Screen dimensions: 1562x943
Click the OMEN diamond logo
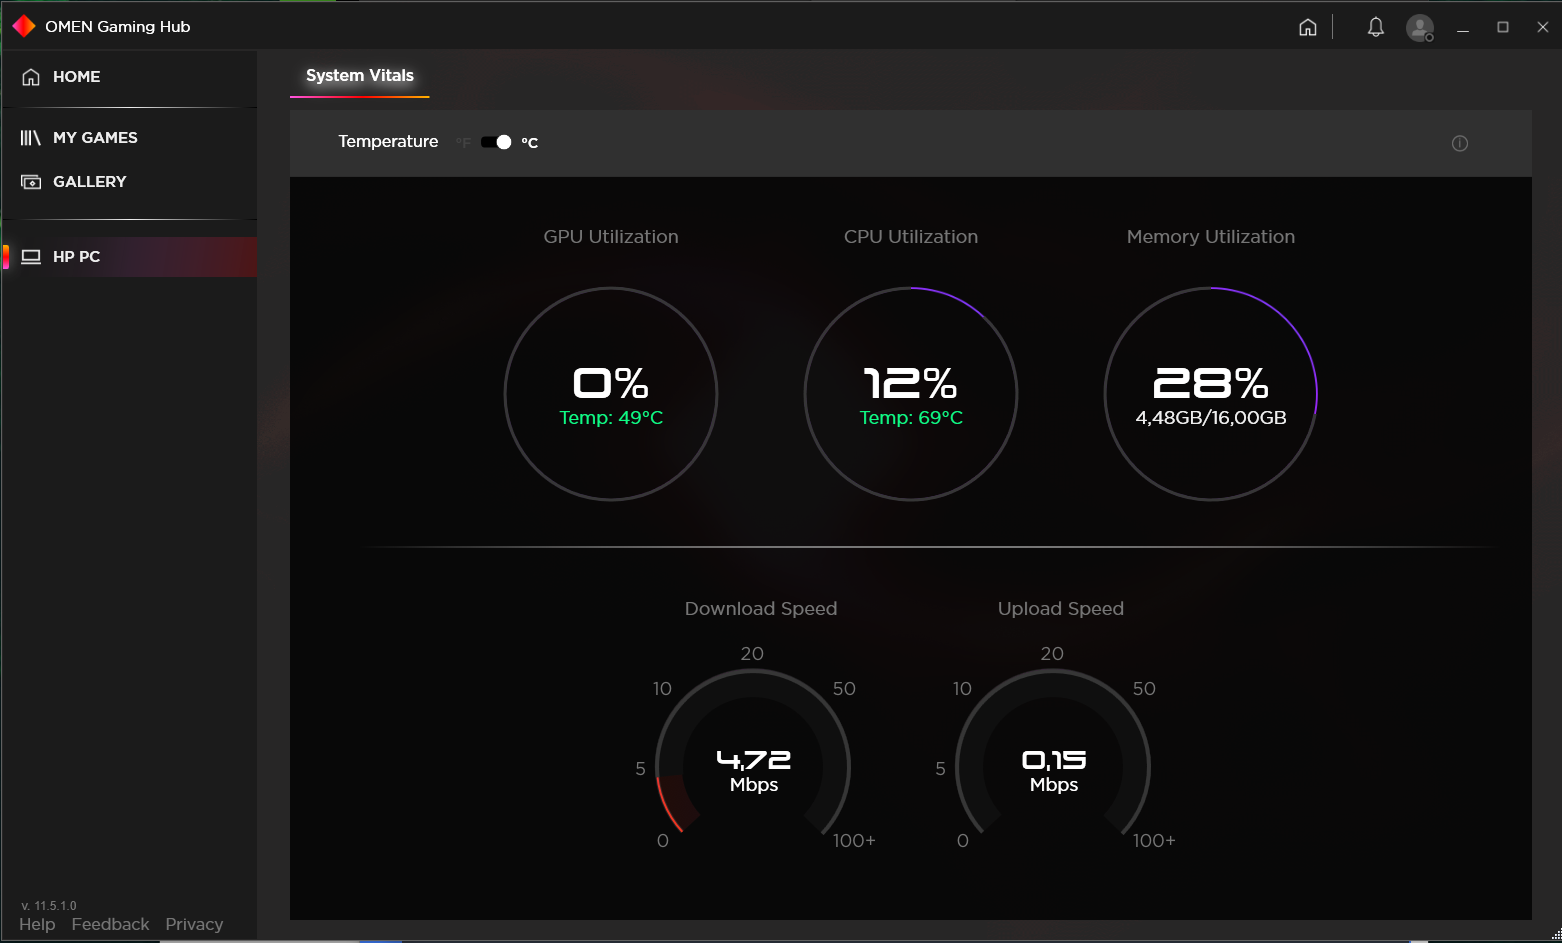(24, 26)
